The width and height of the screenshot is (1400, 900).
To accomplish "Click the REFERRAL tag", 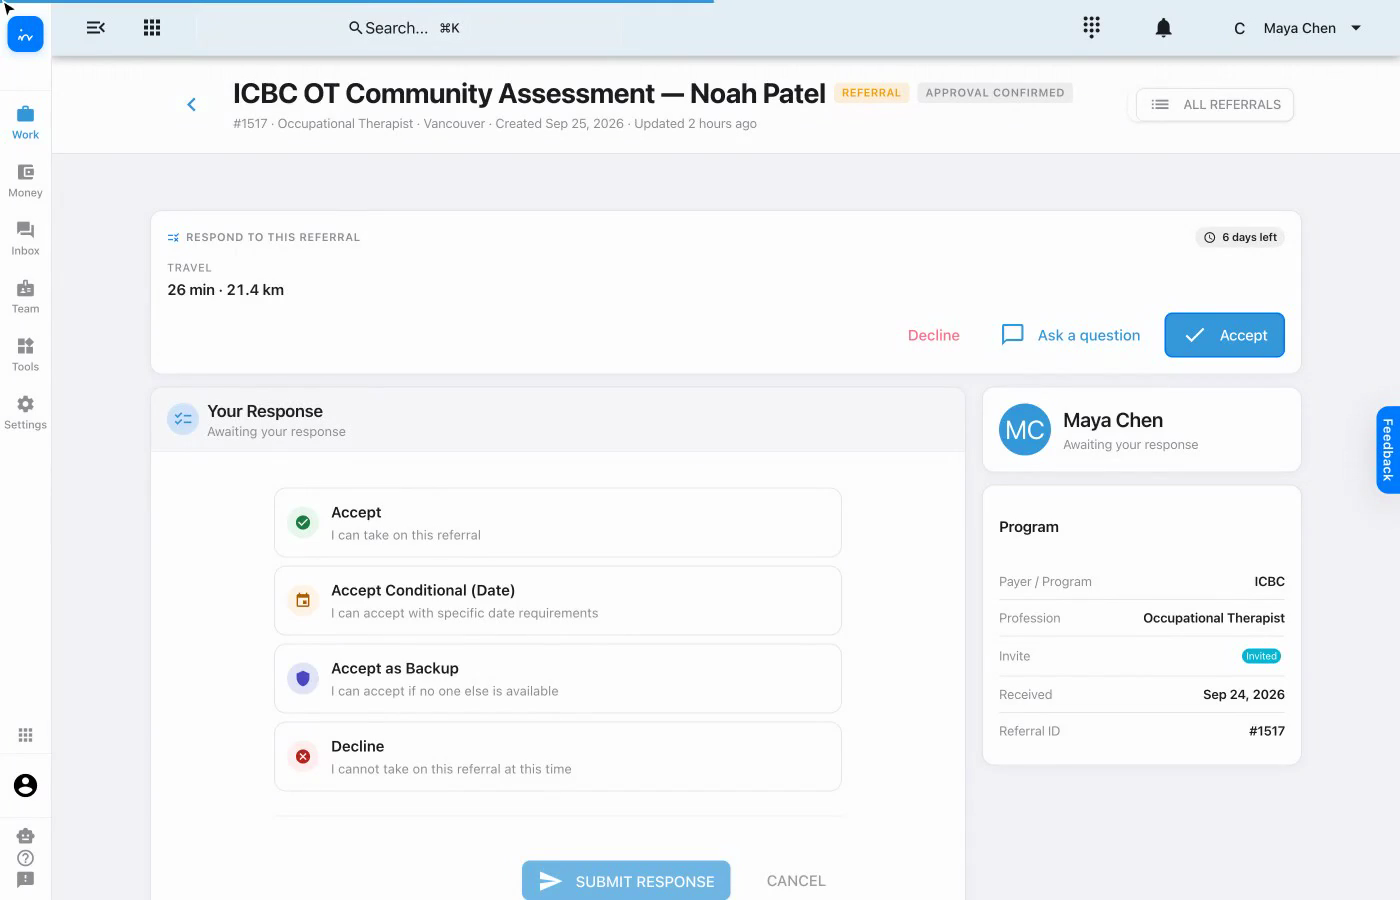I will pyautogui.click(x=871, y=93).
